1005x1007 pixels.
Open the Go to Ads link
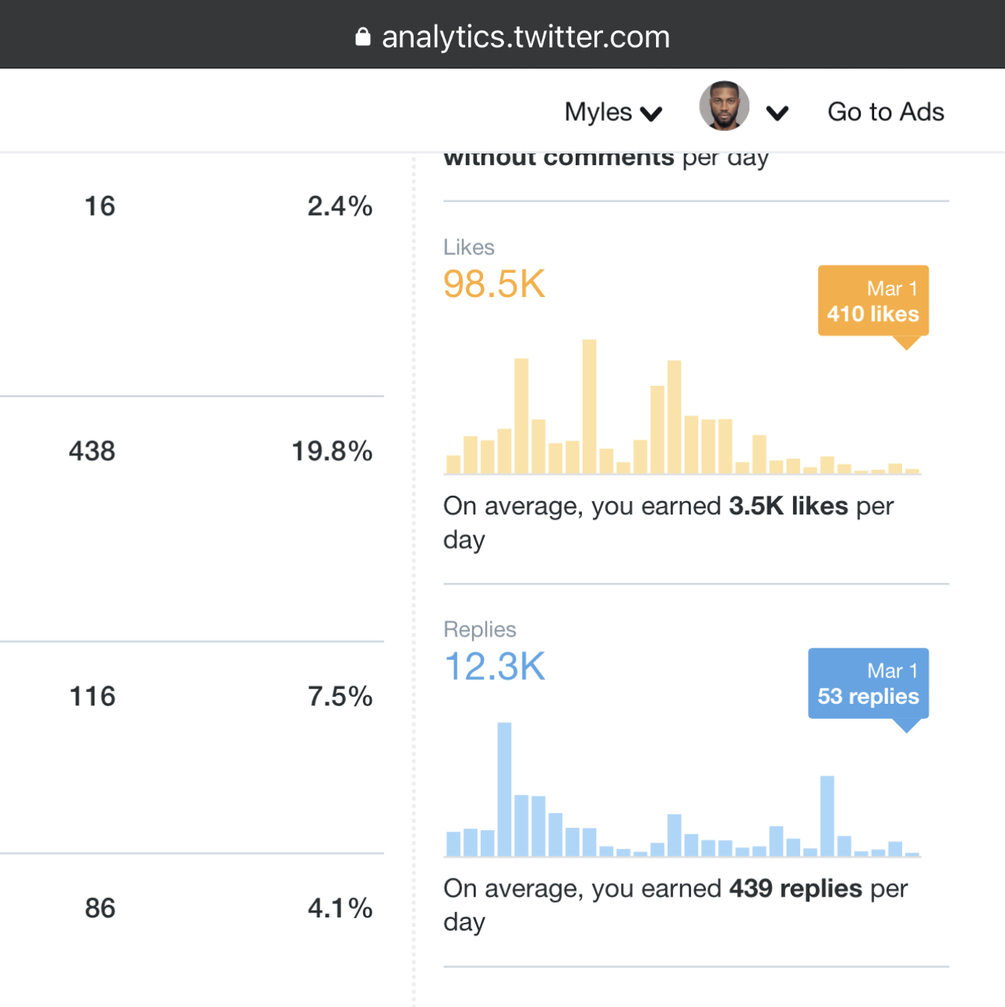(x=885, y=112)
